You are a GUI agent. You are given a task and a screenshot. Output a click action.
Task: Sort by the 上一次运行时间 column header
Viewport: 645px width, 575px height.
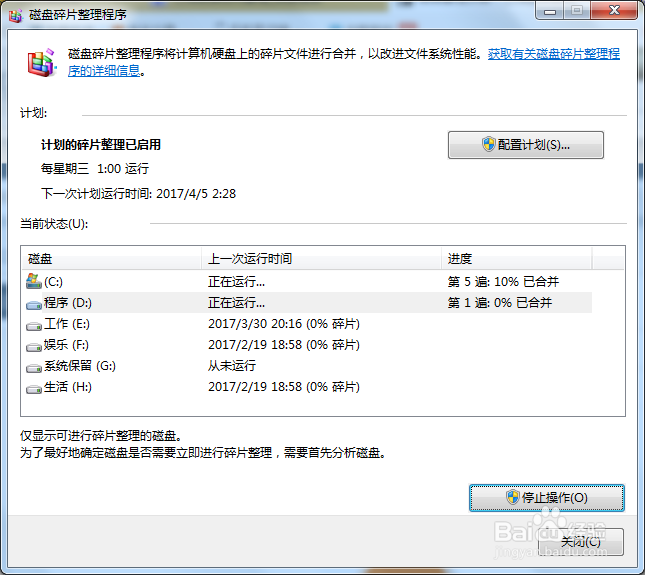point(321,258)
